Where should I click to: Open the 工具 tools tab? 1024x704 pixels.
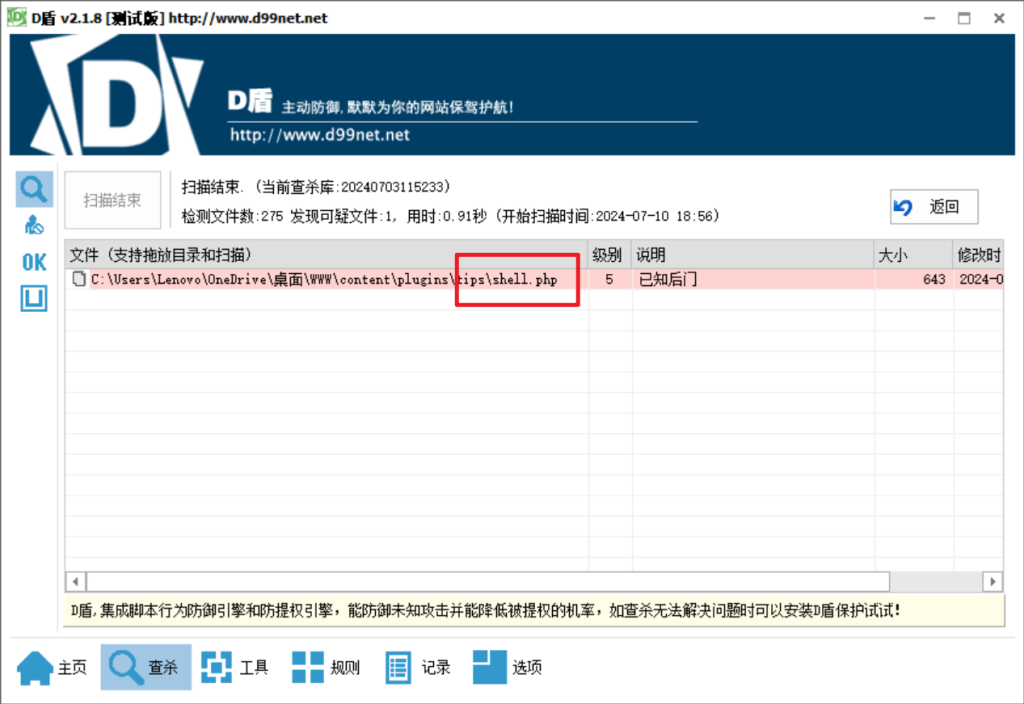coord(236,667)
